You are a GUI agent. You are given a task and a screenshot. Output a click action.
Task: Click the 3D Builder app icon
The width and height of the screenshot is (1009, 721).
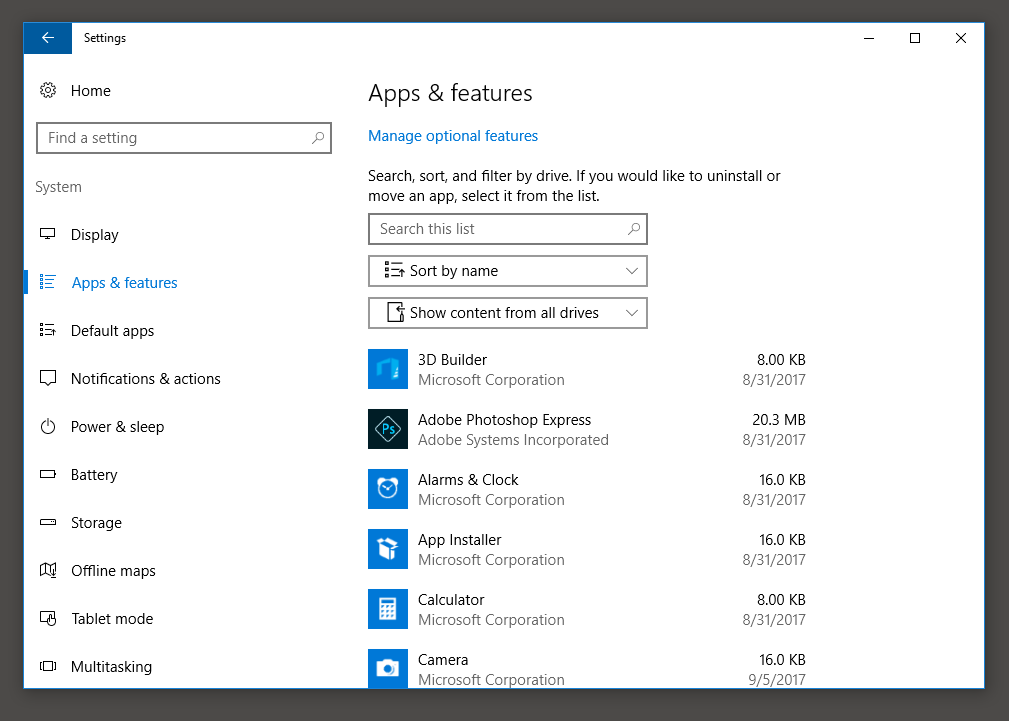point(388,369)
